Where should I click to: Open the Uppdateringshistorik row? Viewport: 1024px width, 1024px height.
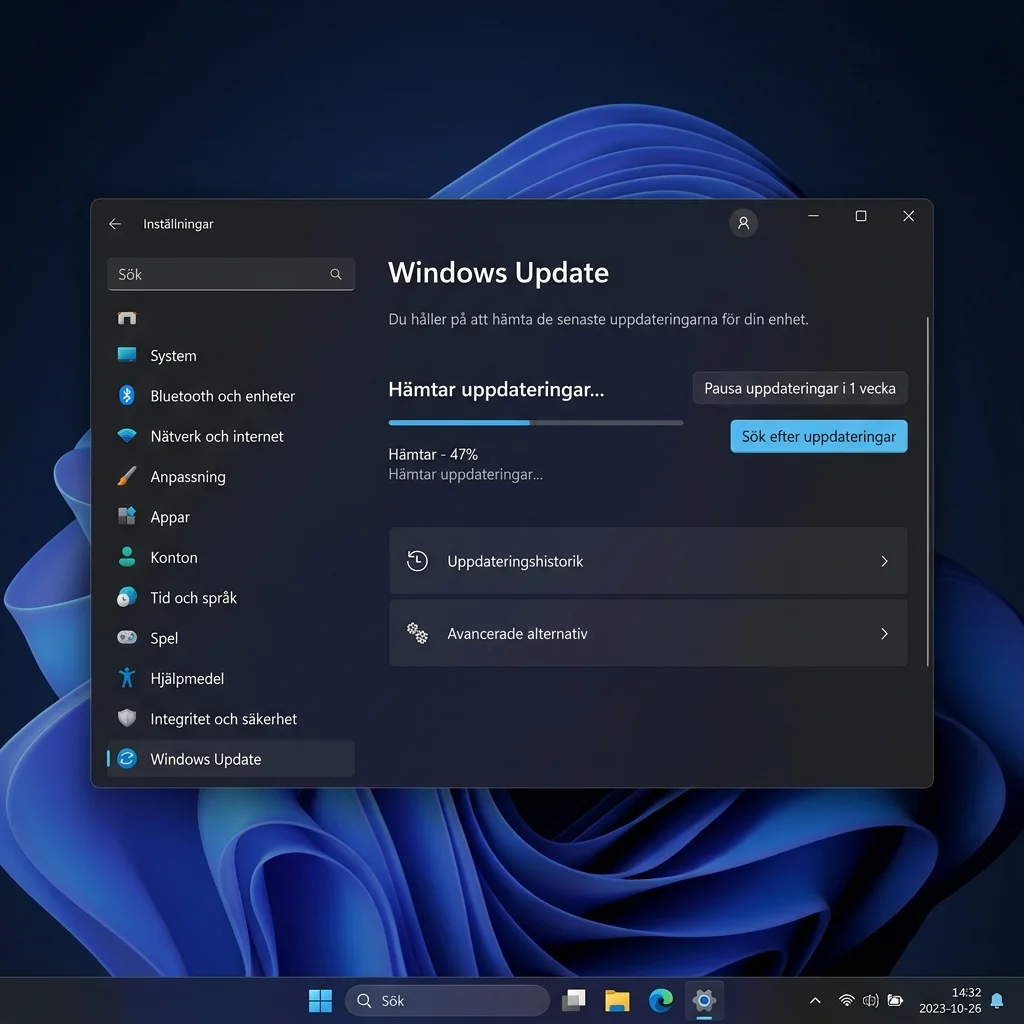coord(648,561)
